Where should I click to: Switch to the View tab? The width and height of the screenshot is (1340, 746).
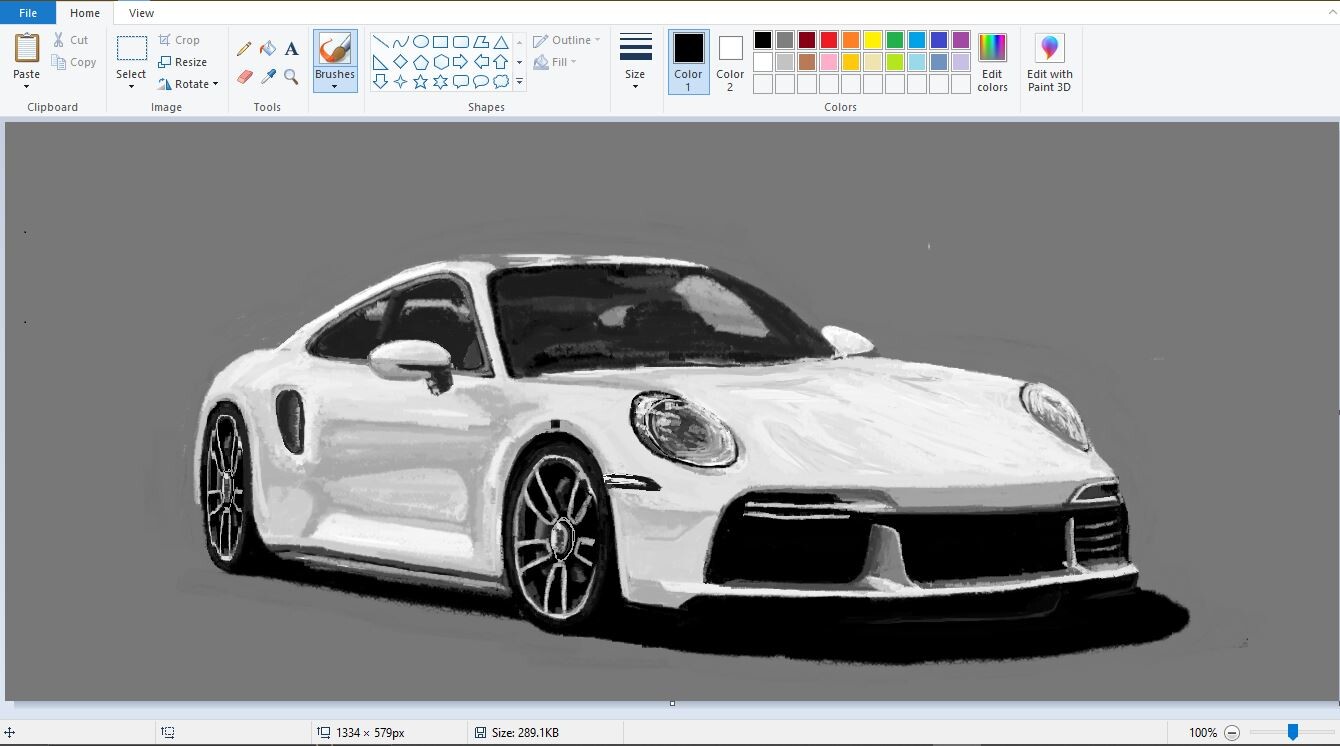pyautogui.click(x=141, y=13)
